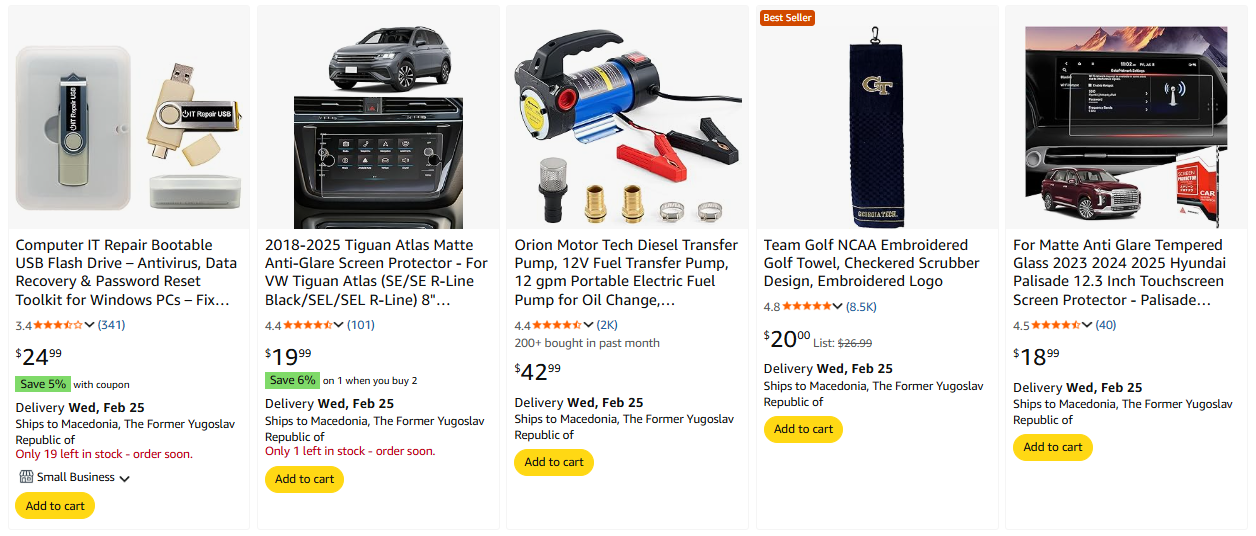Open the Hyundai Palisade screen protector image
Viewport: 1256px width, 536px height.
click(x=1126, y=118)
